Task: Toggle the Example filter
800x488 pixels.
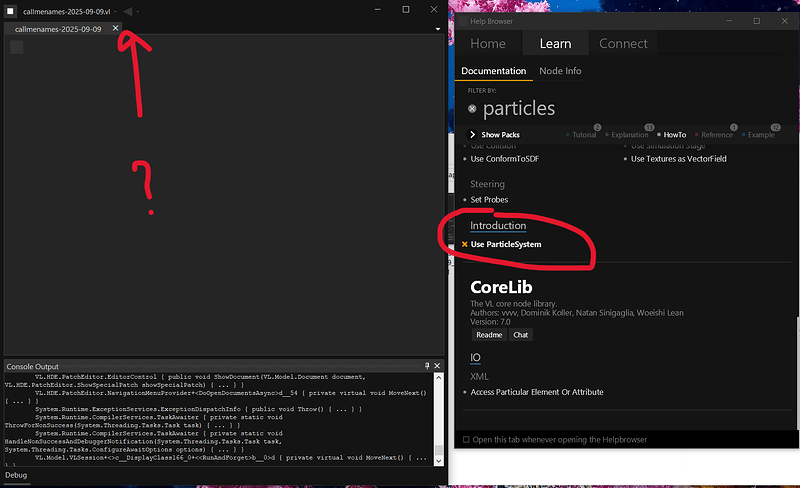Action: pos(760,135)
